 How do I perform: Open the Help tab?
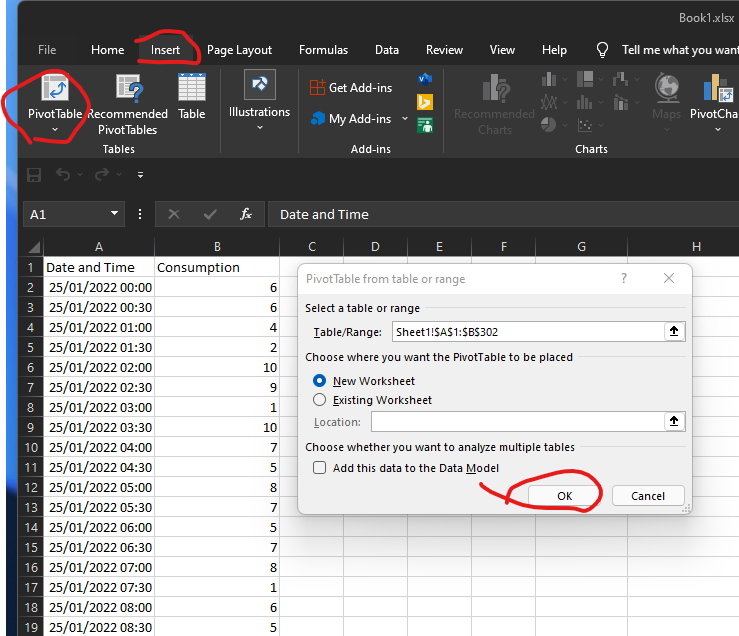554,50
